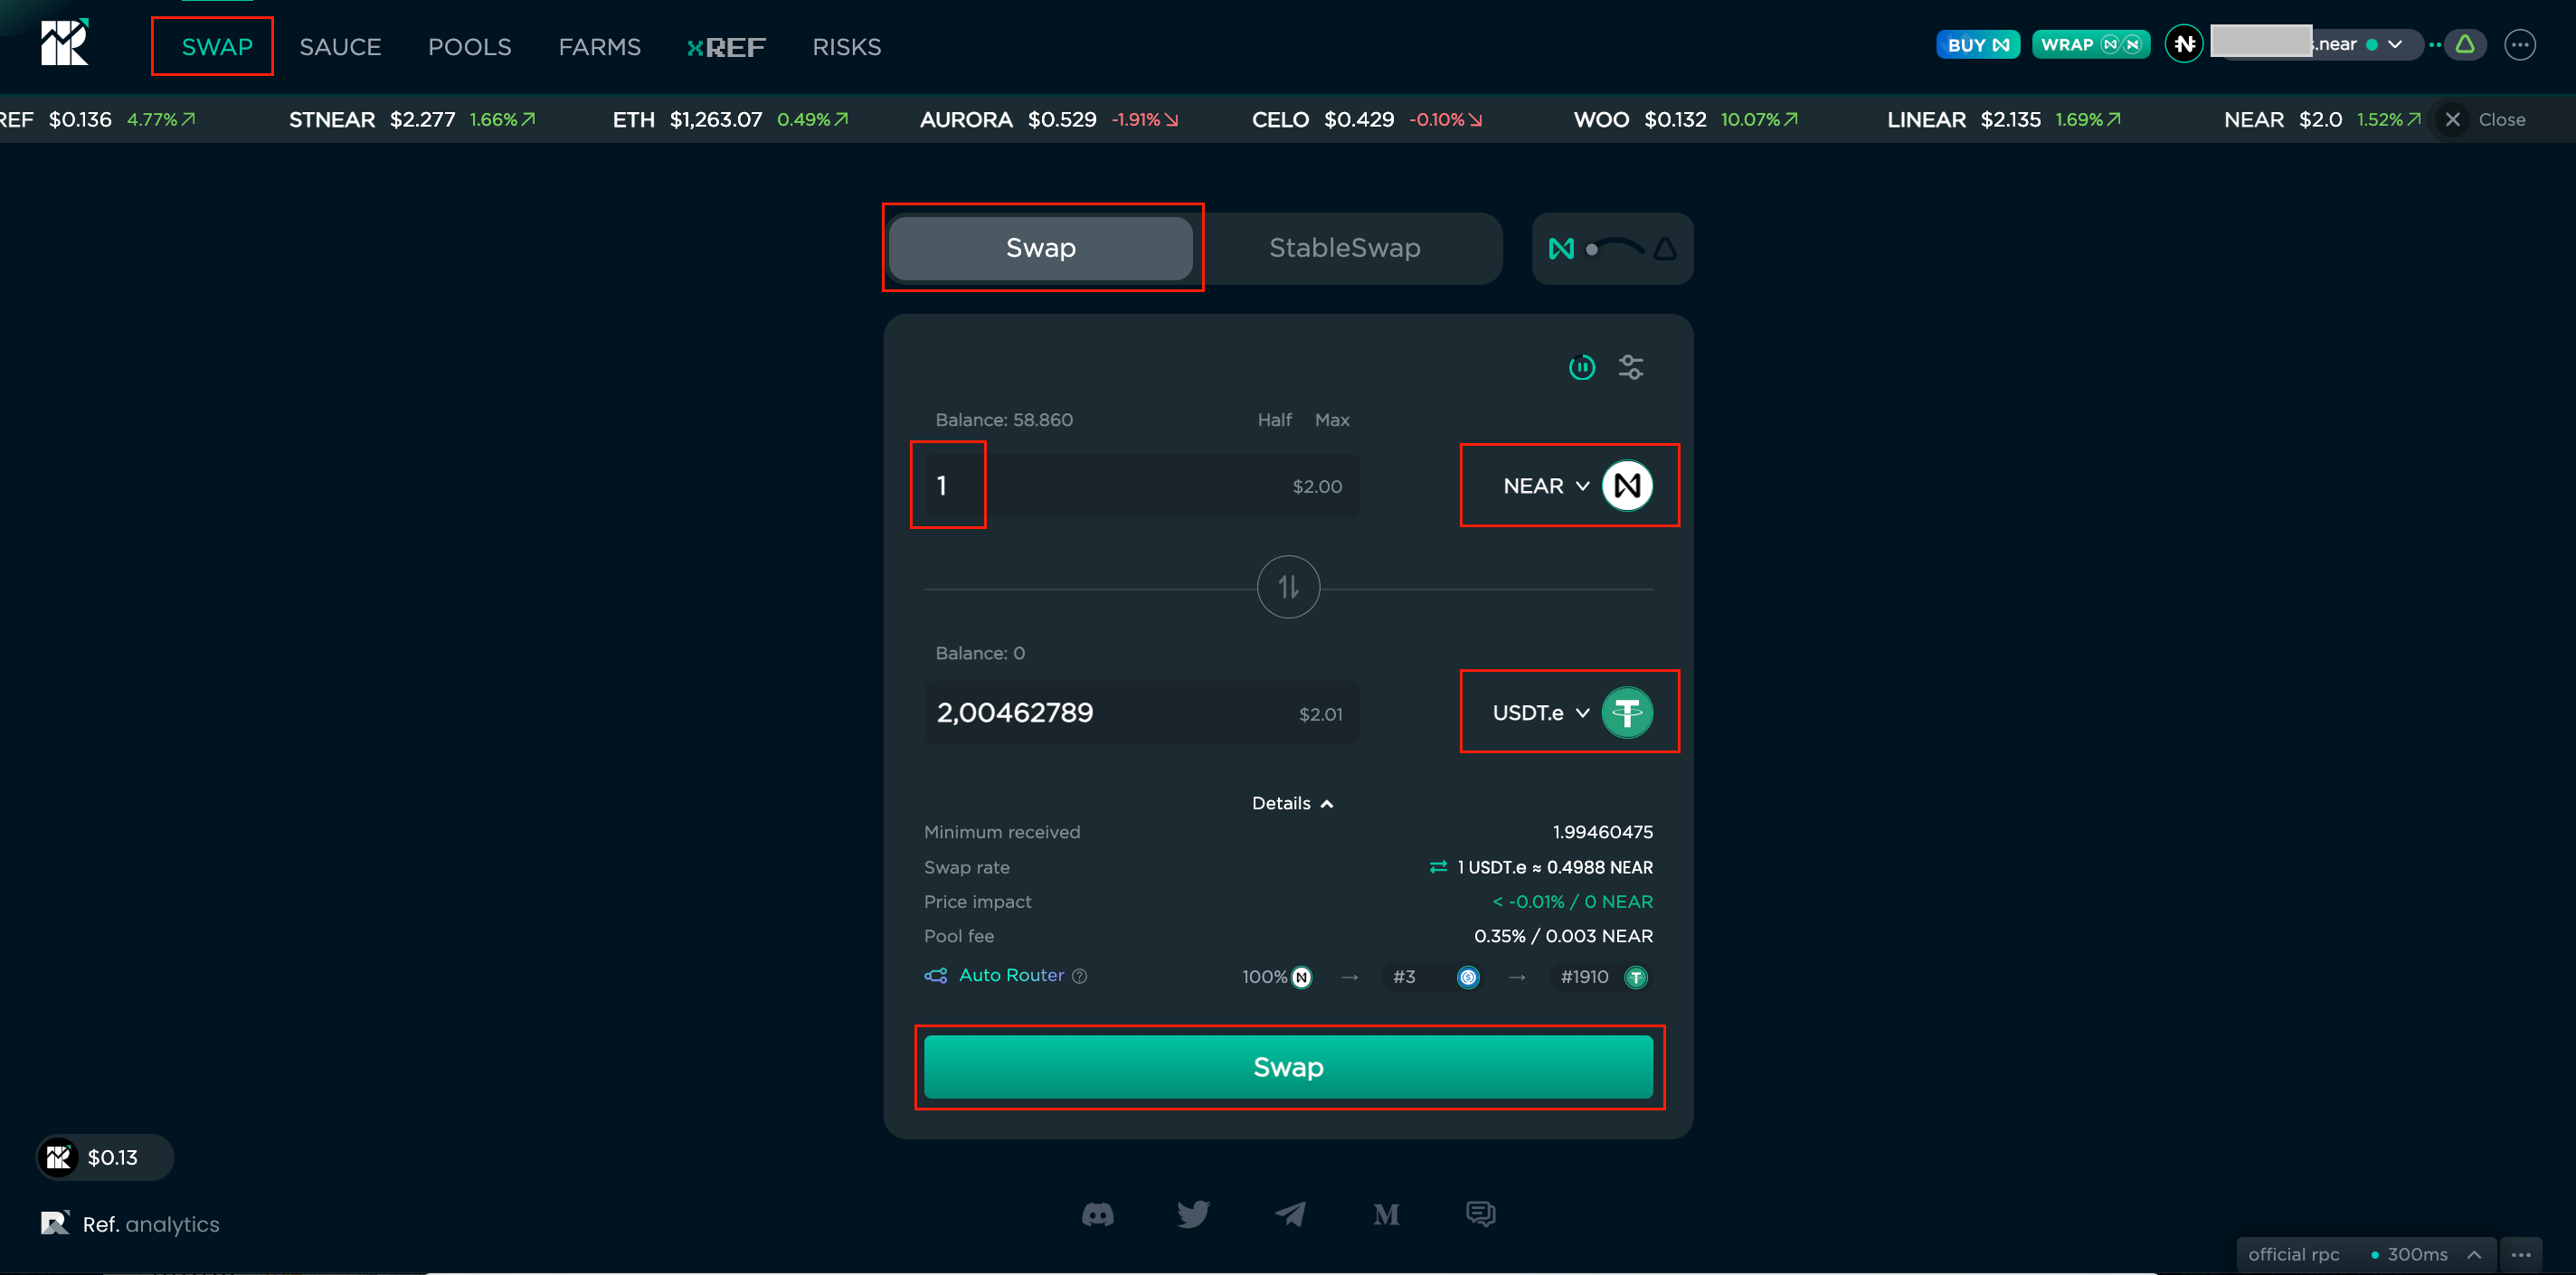Flip the swap rate direction arrows
2576x1275 pixels.
(1438, 867)
